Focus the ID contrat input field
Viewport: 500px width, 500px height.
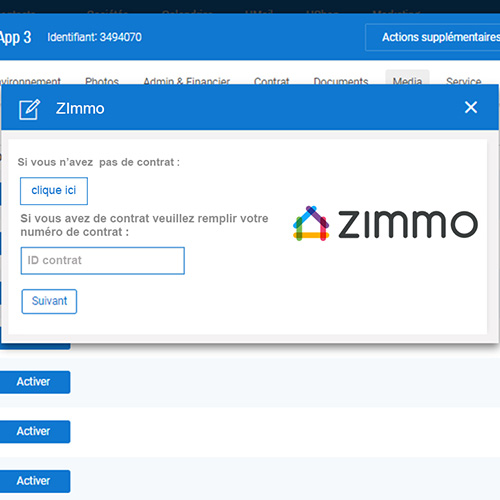pos(103,261)
